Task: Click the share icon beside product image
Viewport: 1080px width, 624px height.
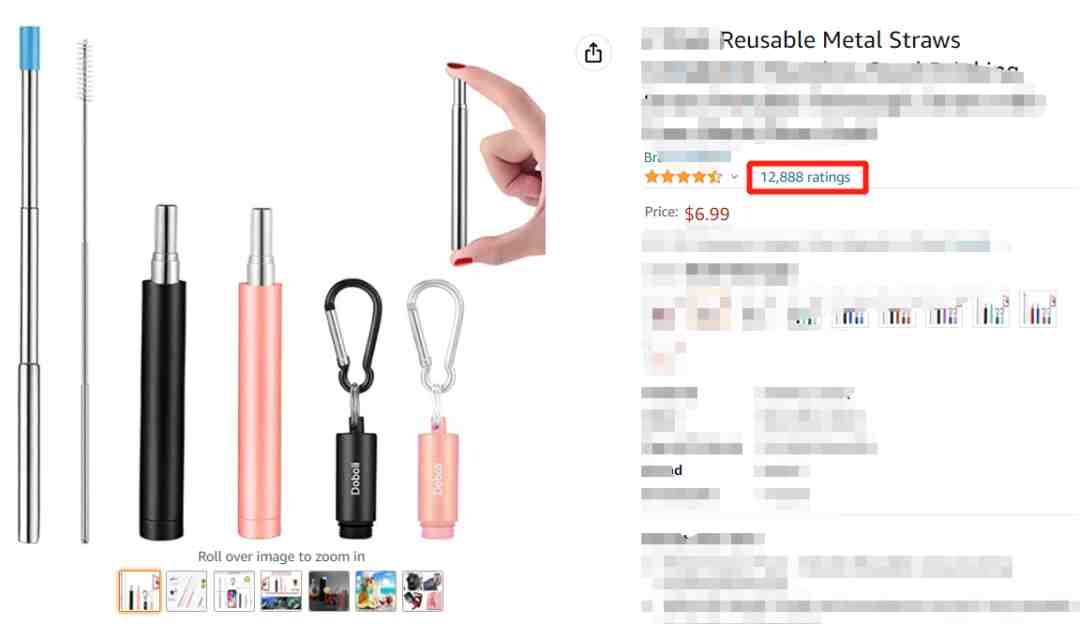Action: [x=593, y=52]
